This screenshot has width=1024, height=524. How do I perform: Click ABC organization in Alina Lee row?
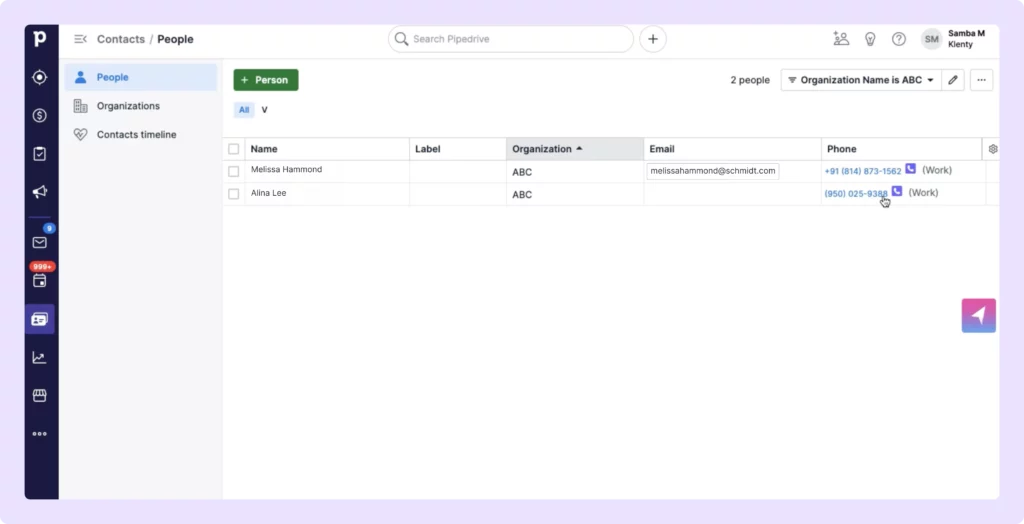click(x=522, y=194)
